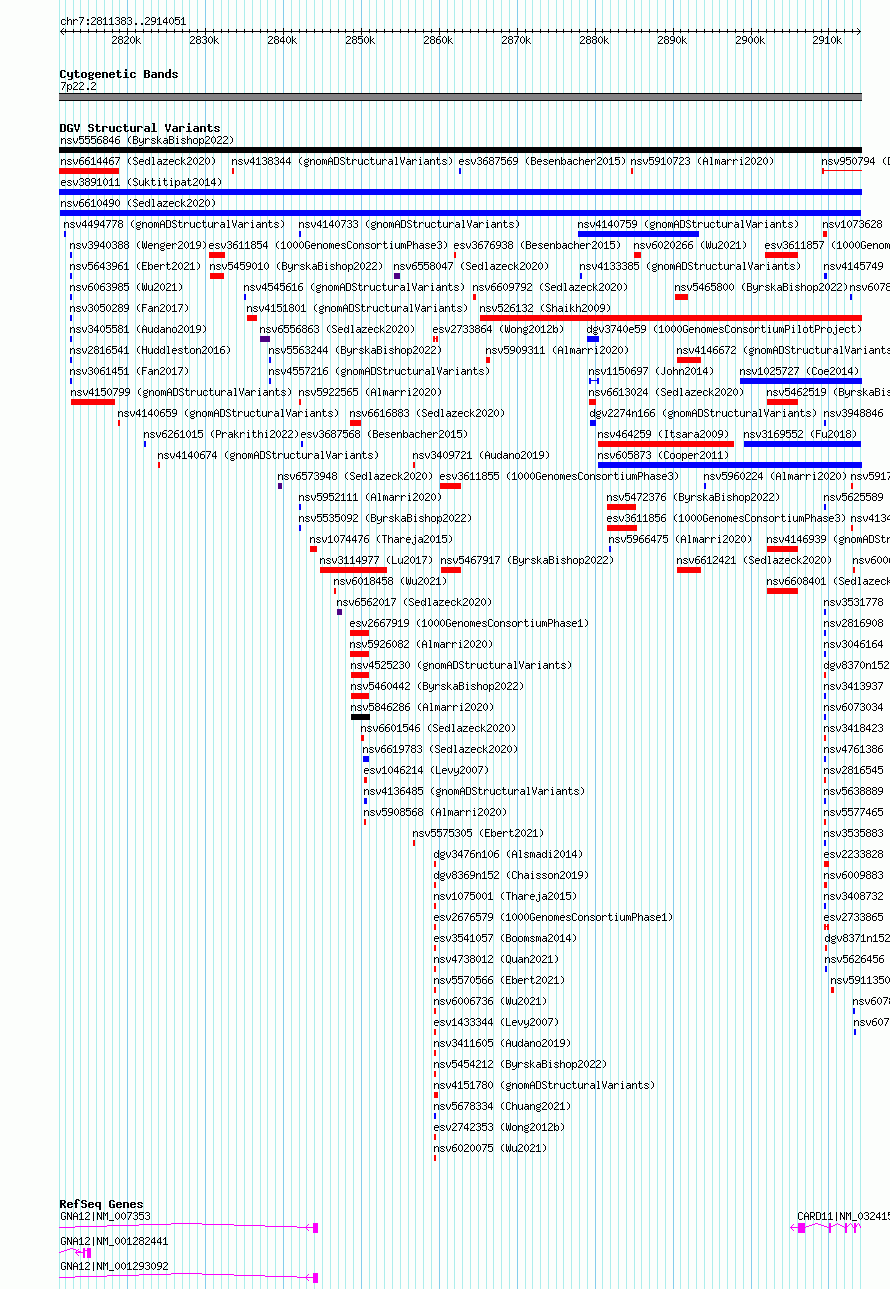
Task: Click the dgv3740e59 1000GenomesConsortiumPilotProject label
Action: click(723, 329)
